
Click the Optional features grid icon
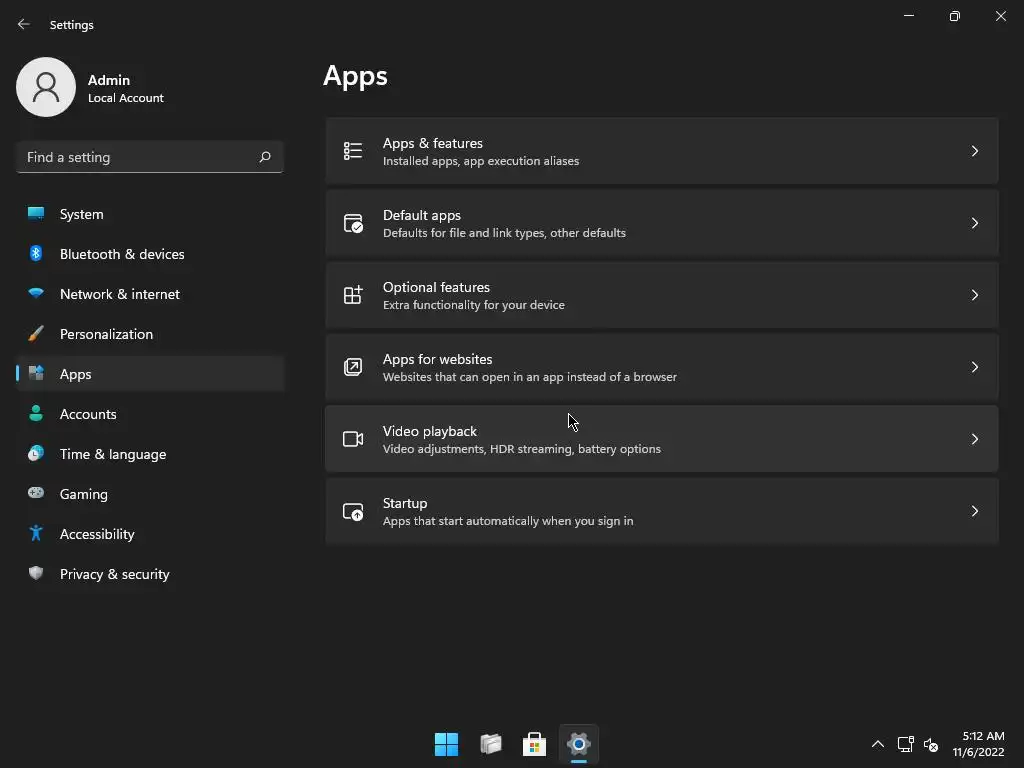tap(353, 295)
